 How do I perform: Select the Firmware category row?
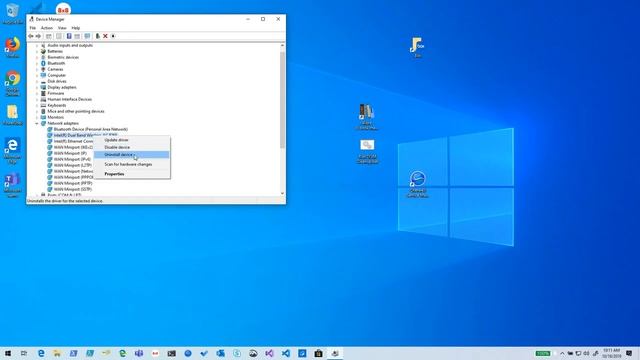point(52,93)
